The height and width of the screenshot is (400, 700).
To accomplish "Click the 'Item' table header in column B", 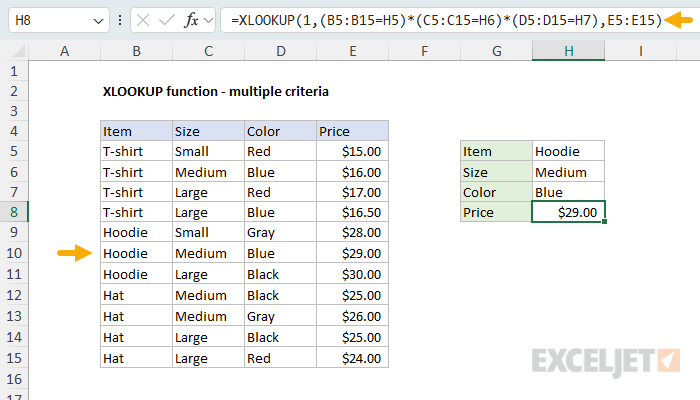I will point(137,131).
